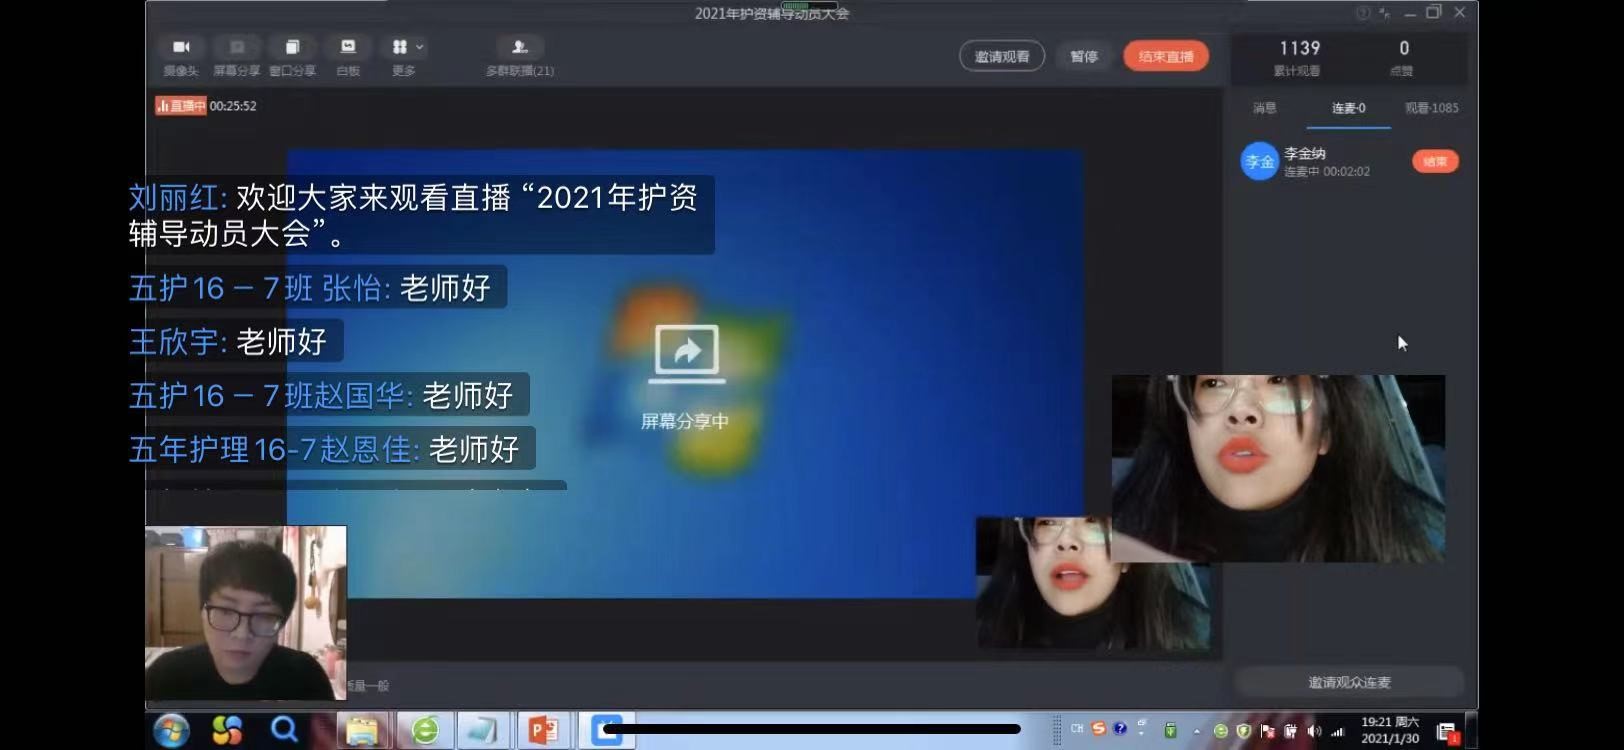Switch to the 消息 messages tab
The width and height of the screenshot is (1624, 750).
click(1264, 108)
